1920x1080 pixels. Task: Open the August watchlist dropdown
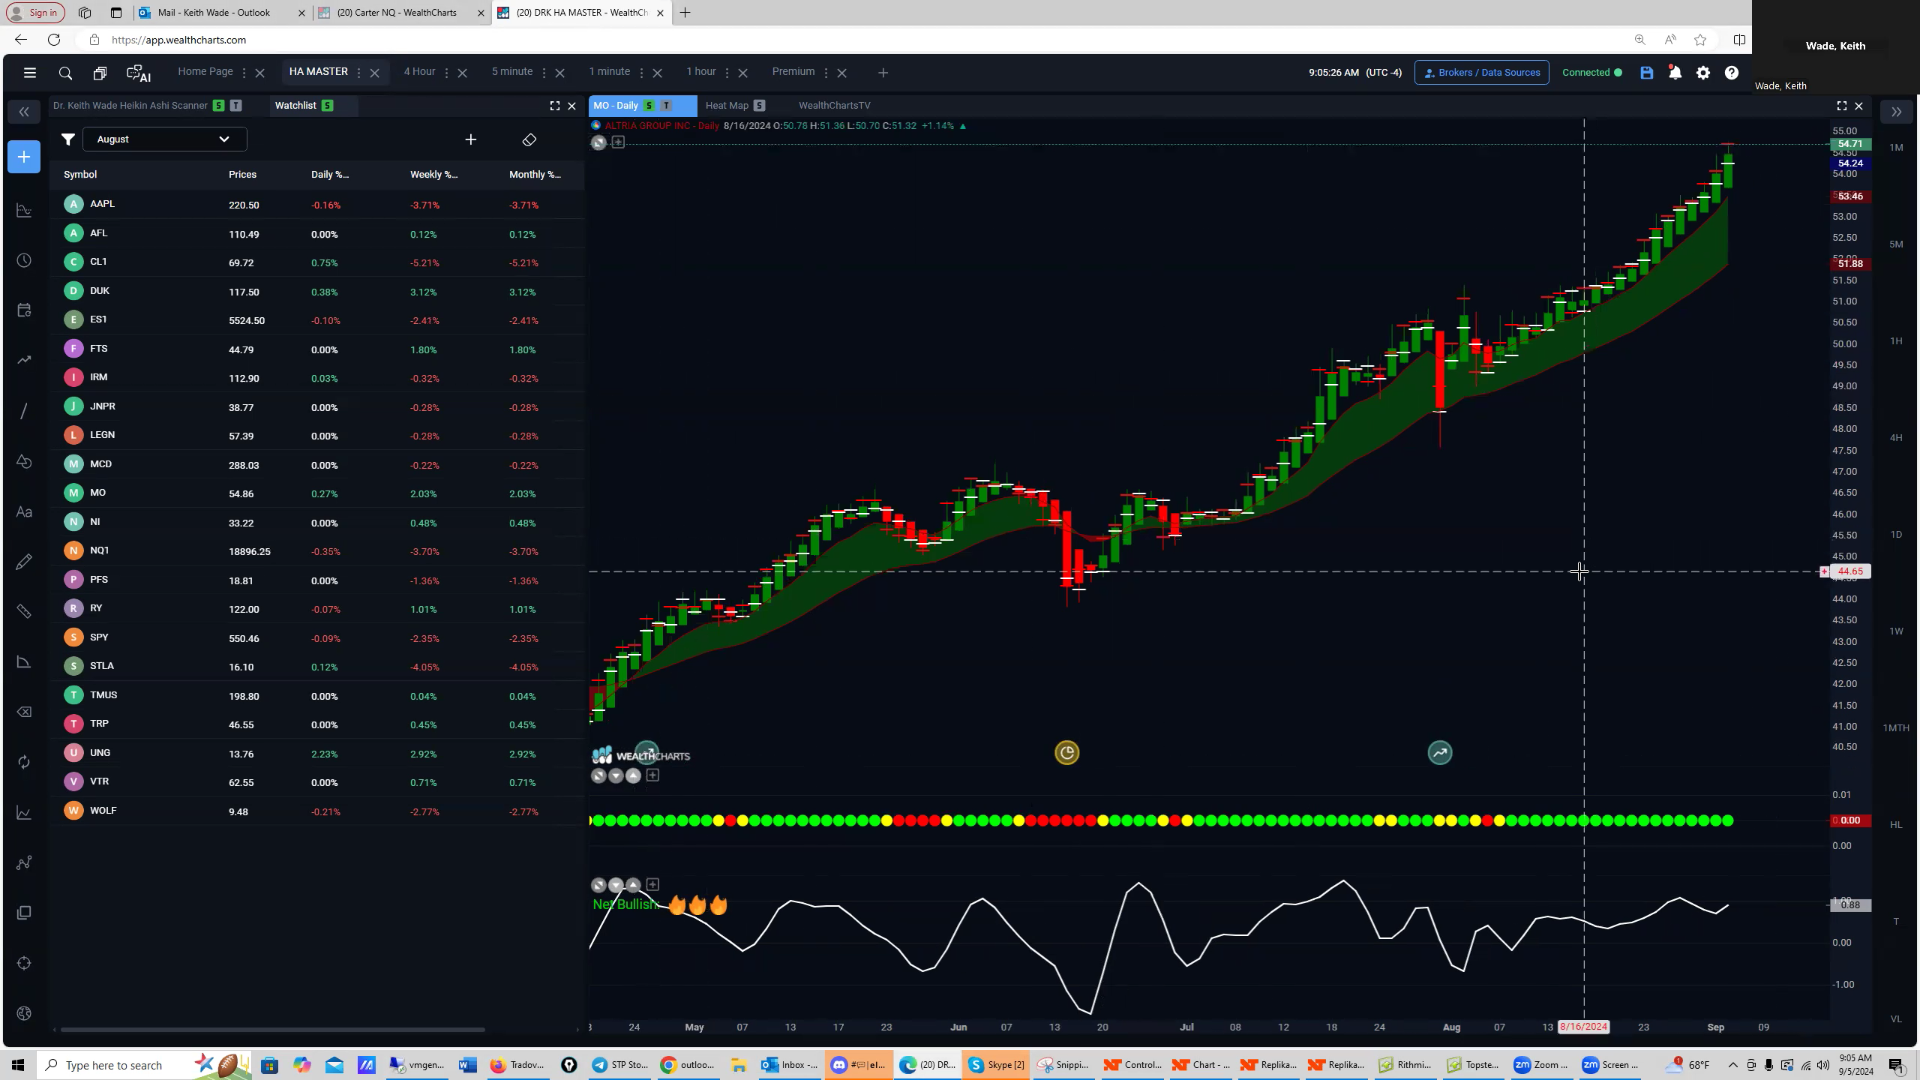coord(165,140)
